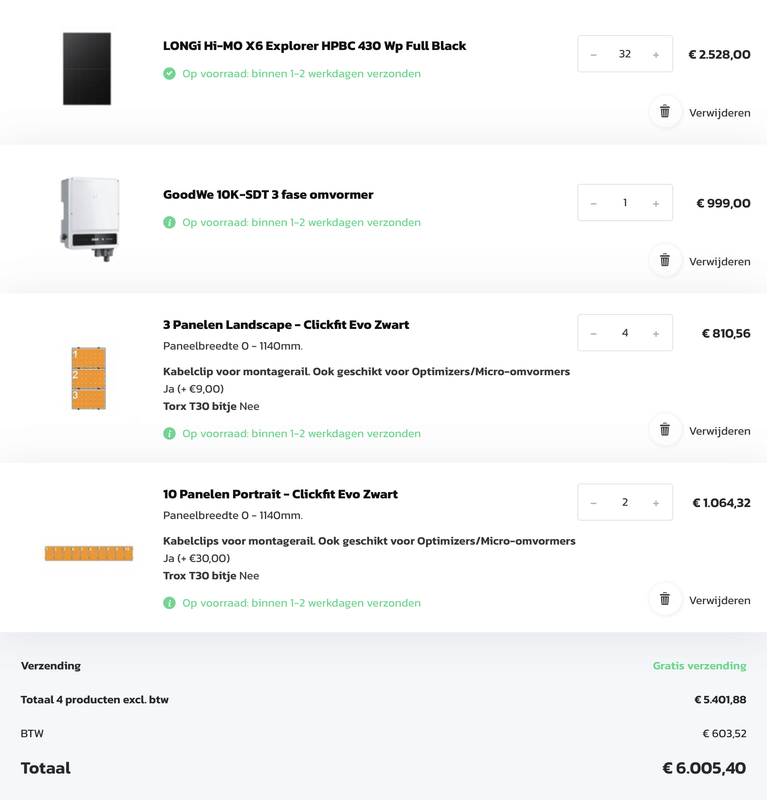Click trash icon for 3 Panelen Landscape
The image size is (767, 800).
(x=665, y=430)
